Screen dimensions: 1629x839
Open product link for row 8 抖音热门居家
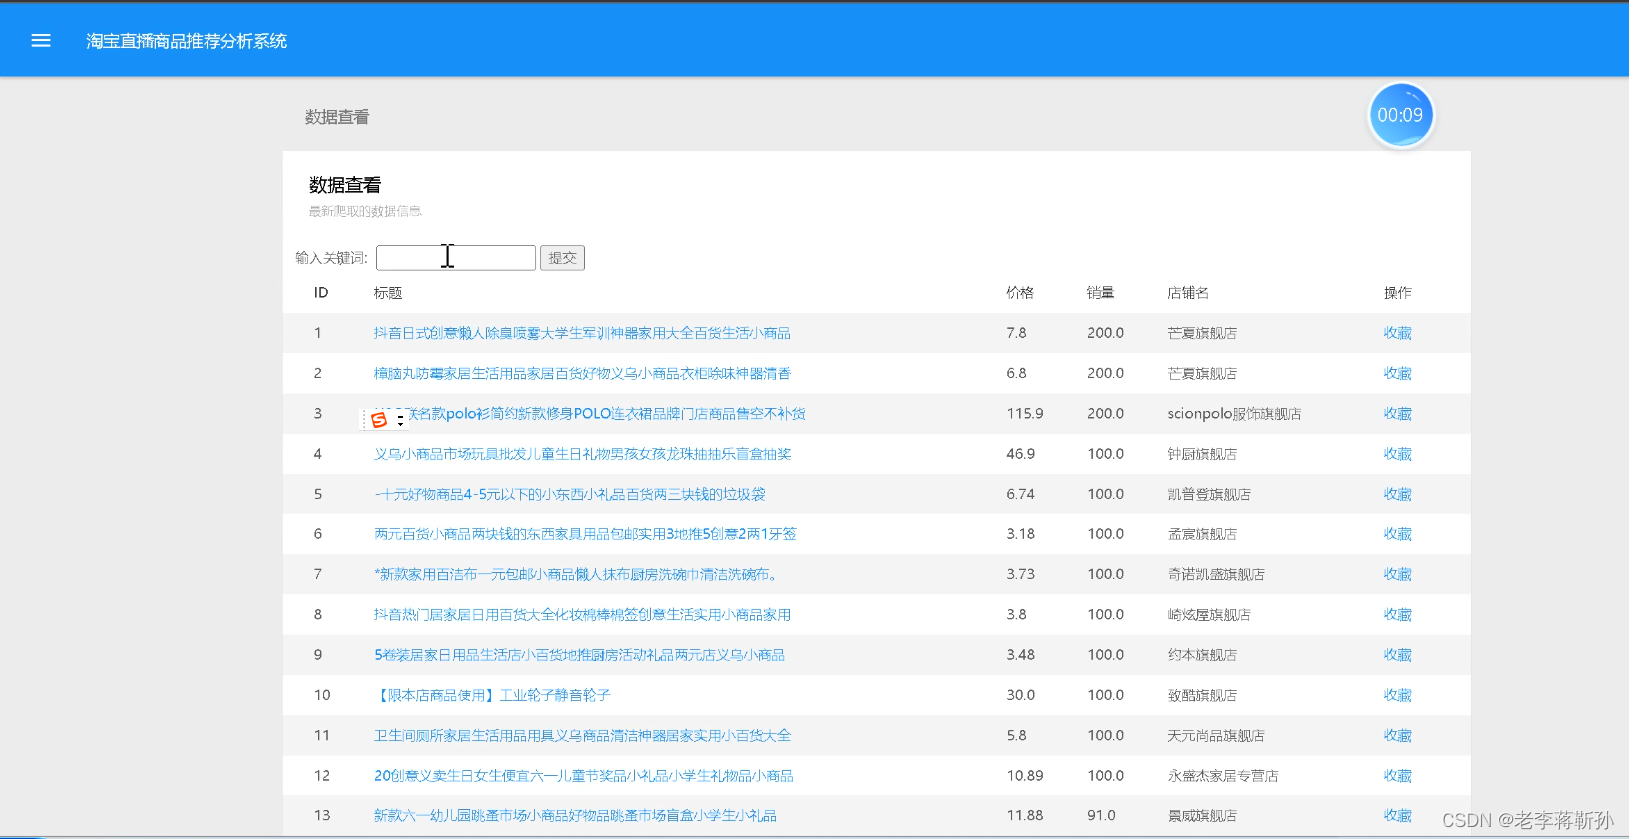coord(582,614)
